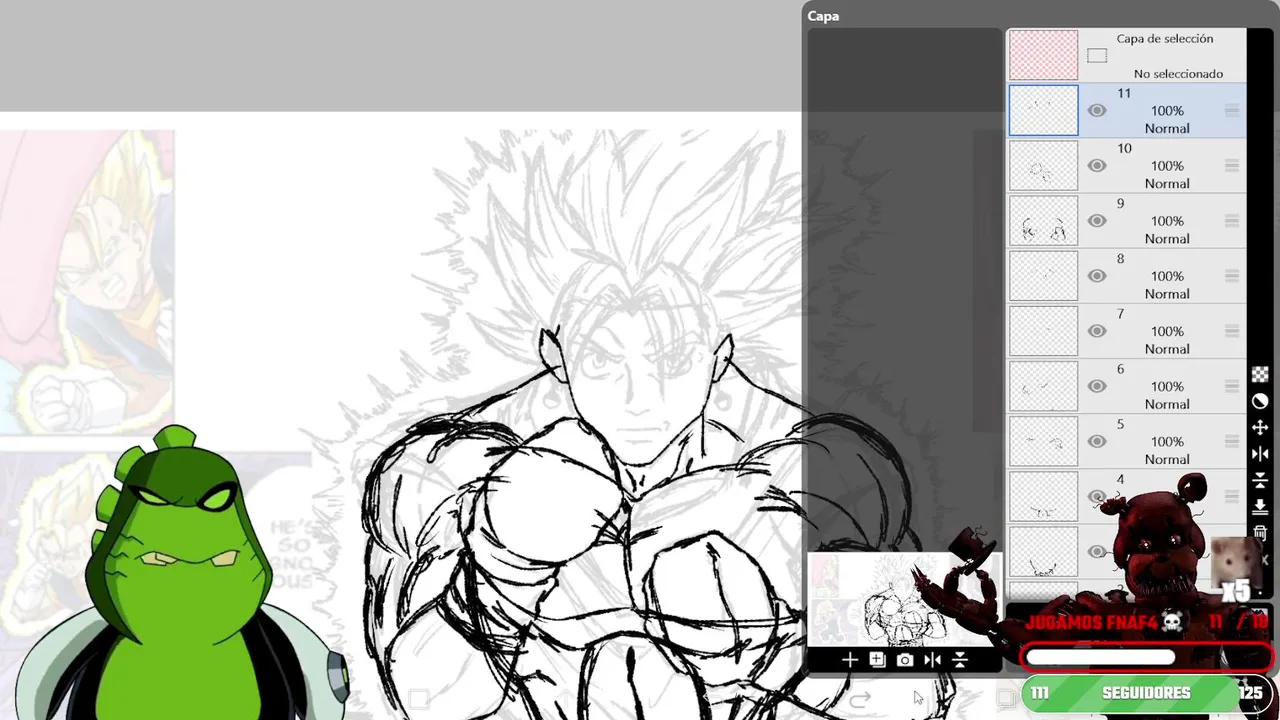Click the selection layer rectangle icon
Viewport: 1280px width, 720px height.
point(1097,56)
